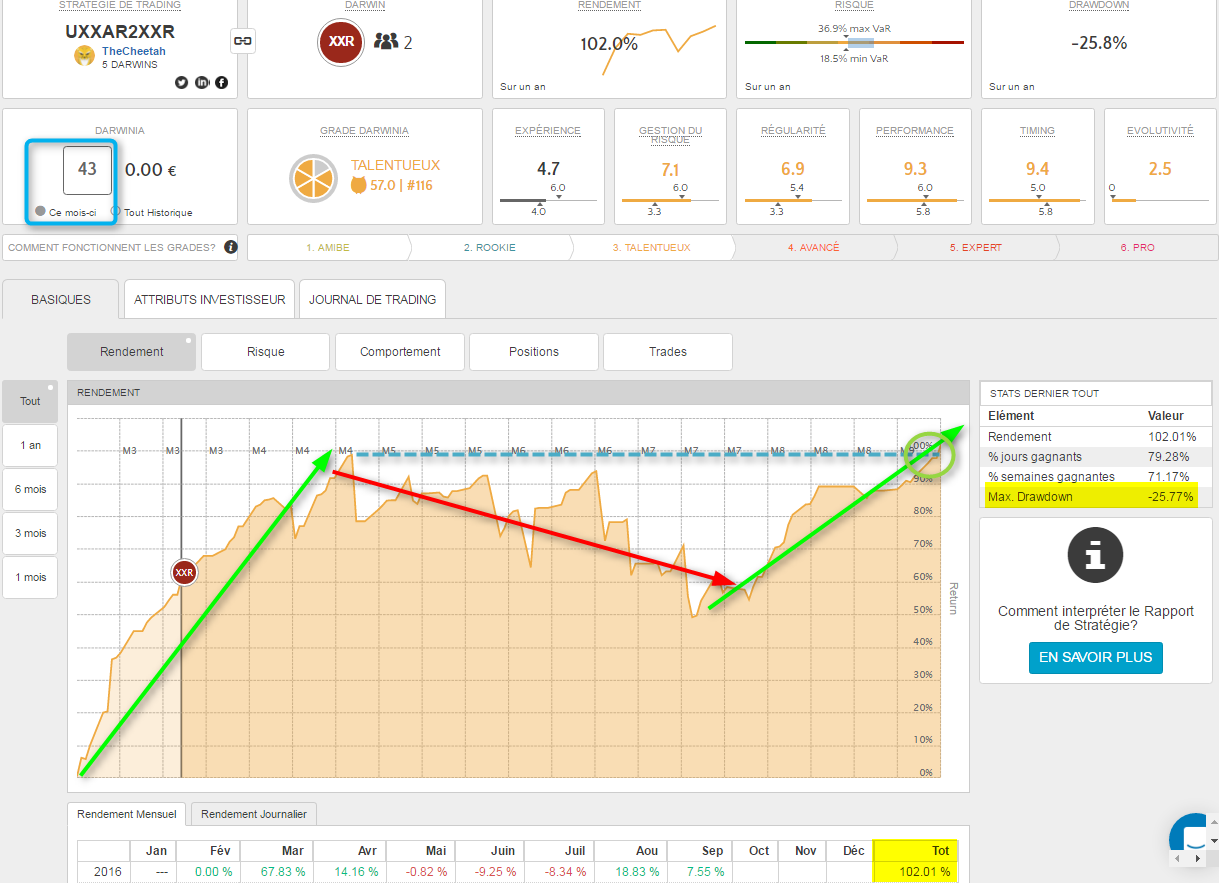Click the Twitter share icon
The width and height of the screenshot is (1219, 883).
pyautogui.click(x=182, y=82)
